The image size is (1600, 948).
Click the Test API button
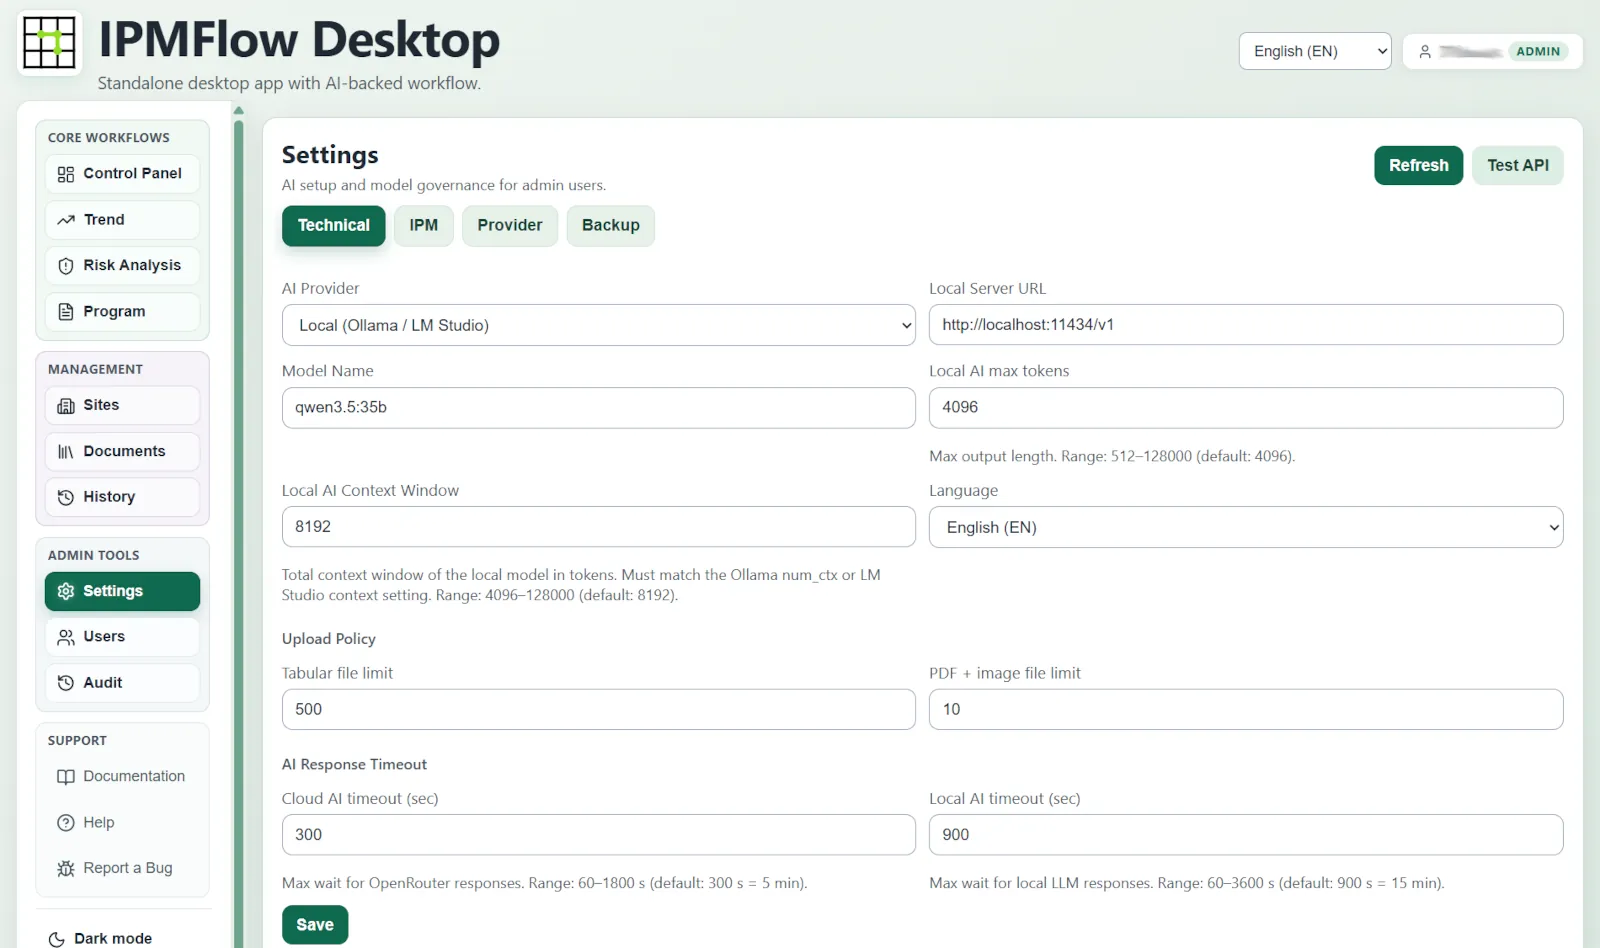pyautogui.click(x=1518, y=166)
